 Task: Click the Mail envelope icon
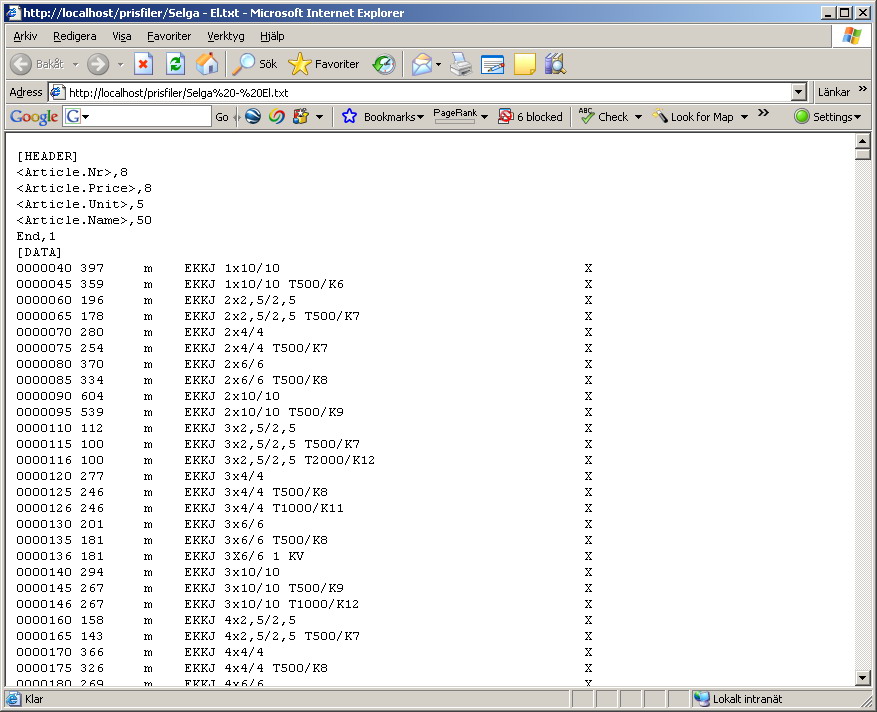422,64
